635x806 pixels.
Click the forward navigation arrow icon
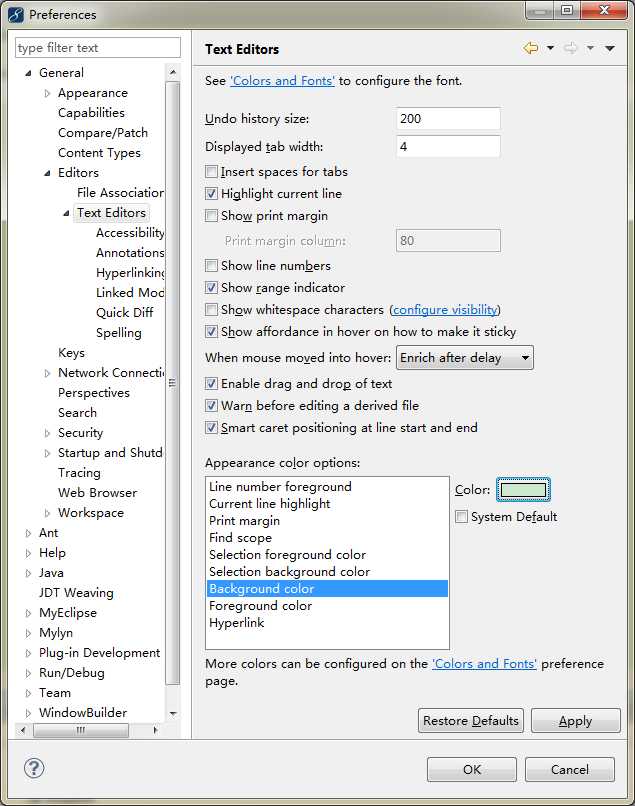[x=570, y=48]
